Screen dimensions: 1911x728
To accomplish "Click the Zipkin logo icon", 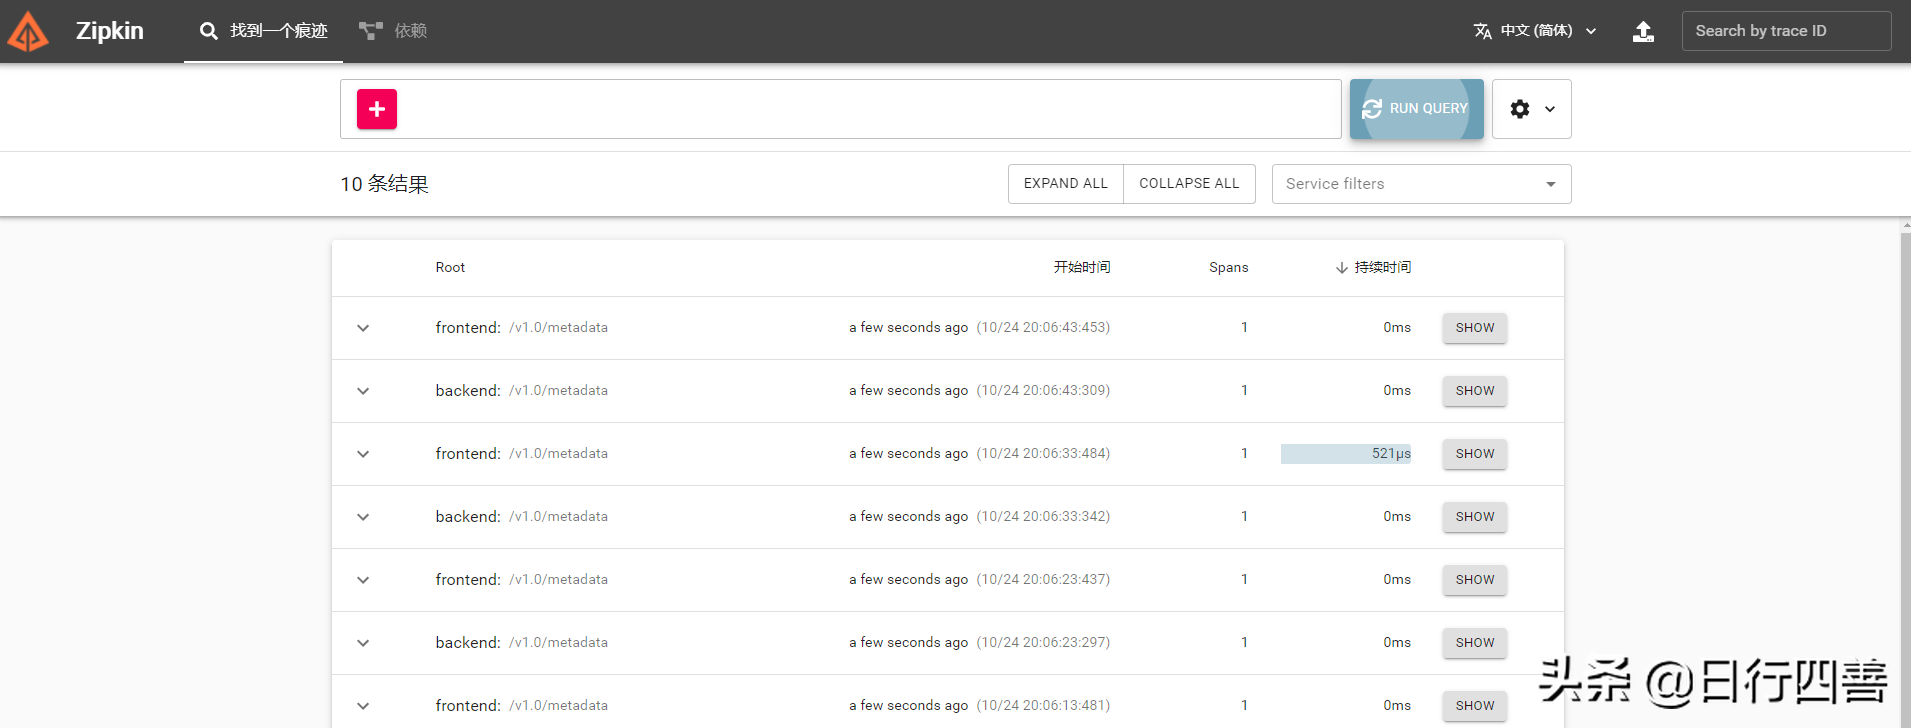I will [28, 31].
